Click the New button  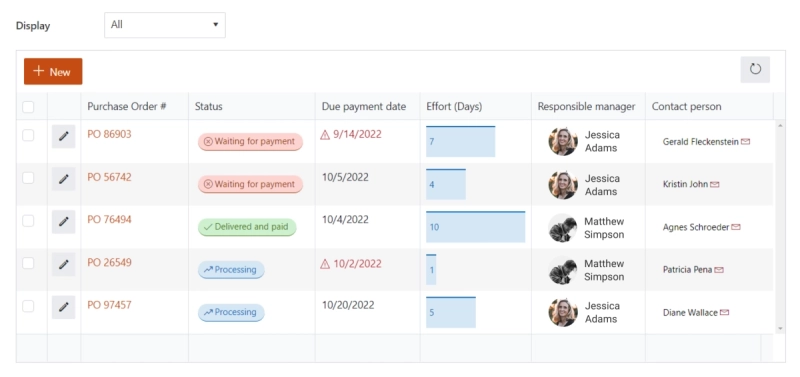click(x=53, y=71)
